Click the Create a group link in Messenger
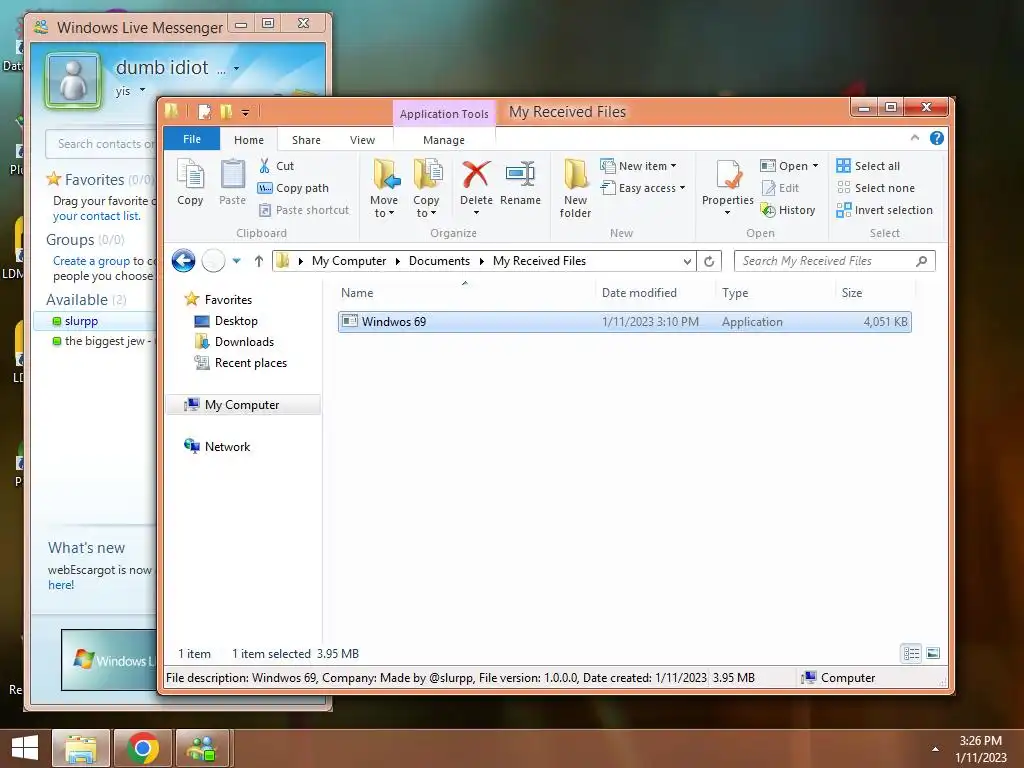The image size is (1024, 768). [91, 261]
